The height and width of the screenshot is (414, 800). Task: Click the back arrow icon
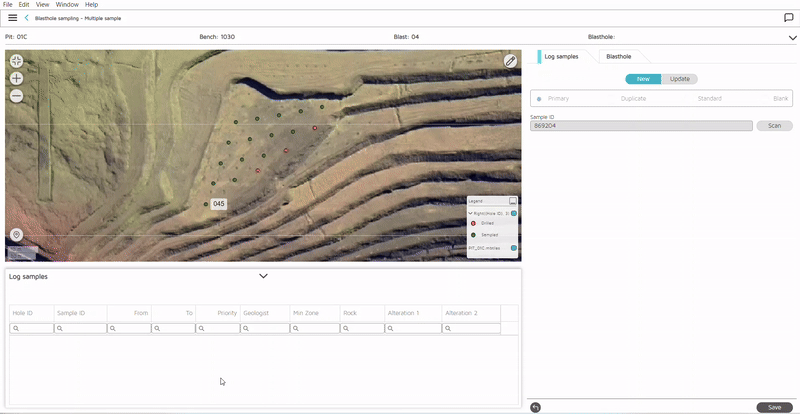click(x=26, y=18)
